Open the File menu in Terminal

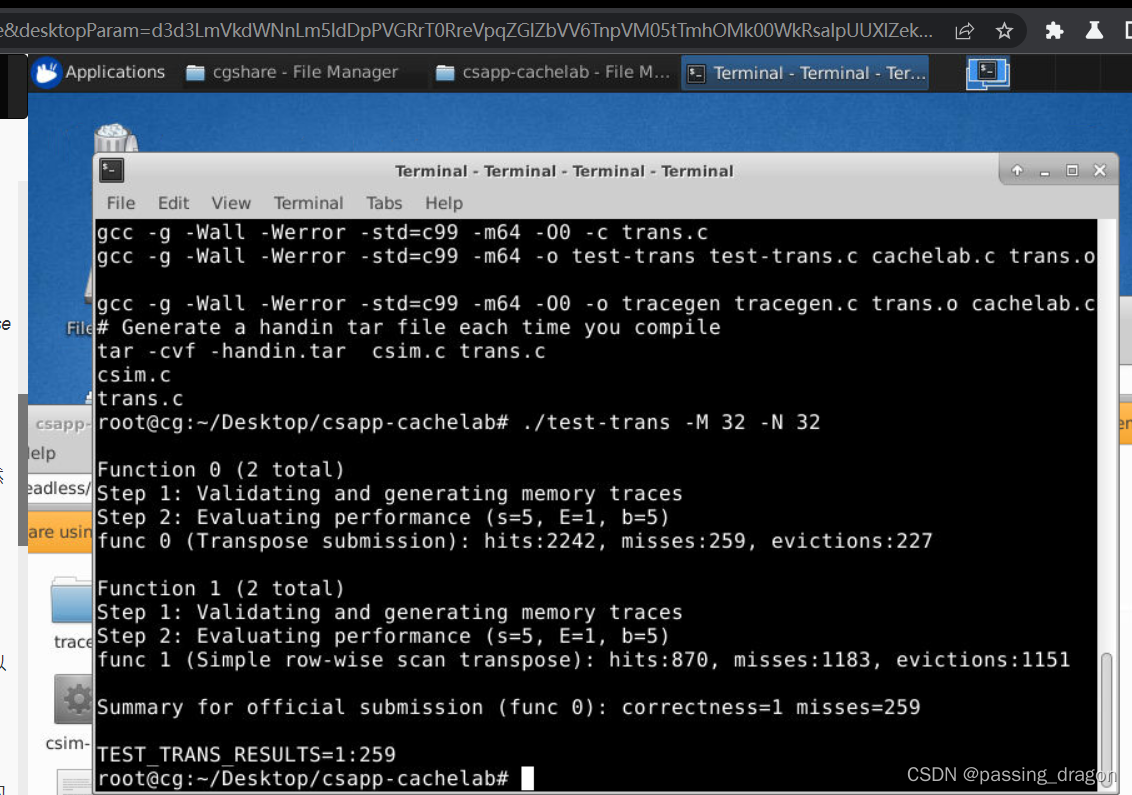[x=121, y=203]
